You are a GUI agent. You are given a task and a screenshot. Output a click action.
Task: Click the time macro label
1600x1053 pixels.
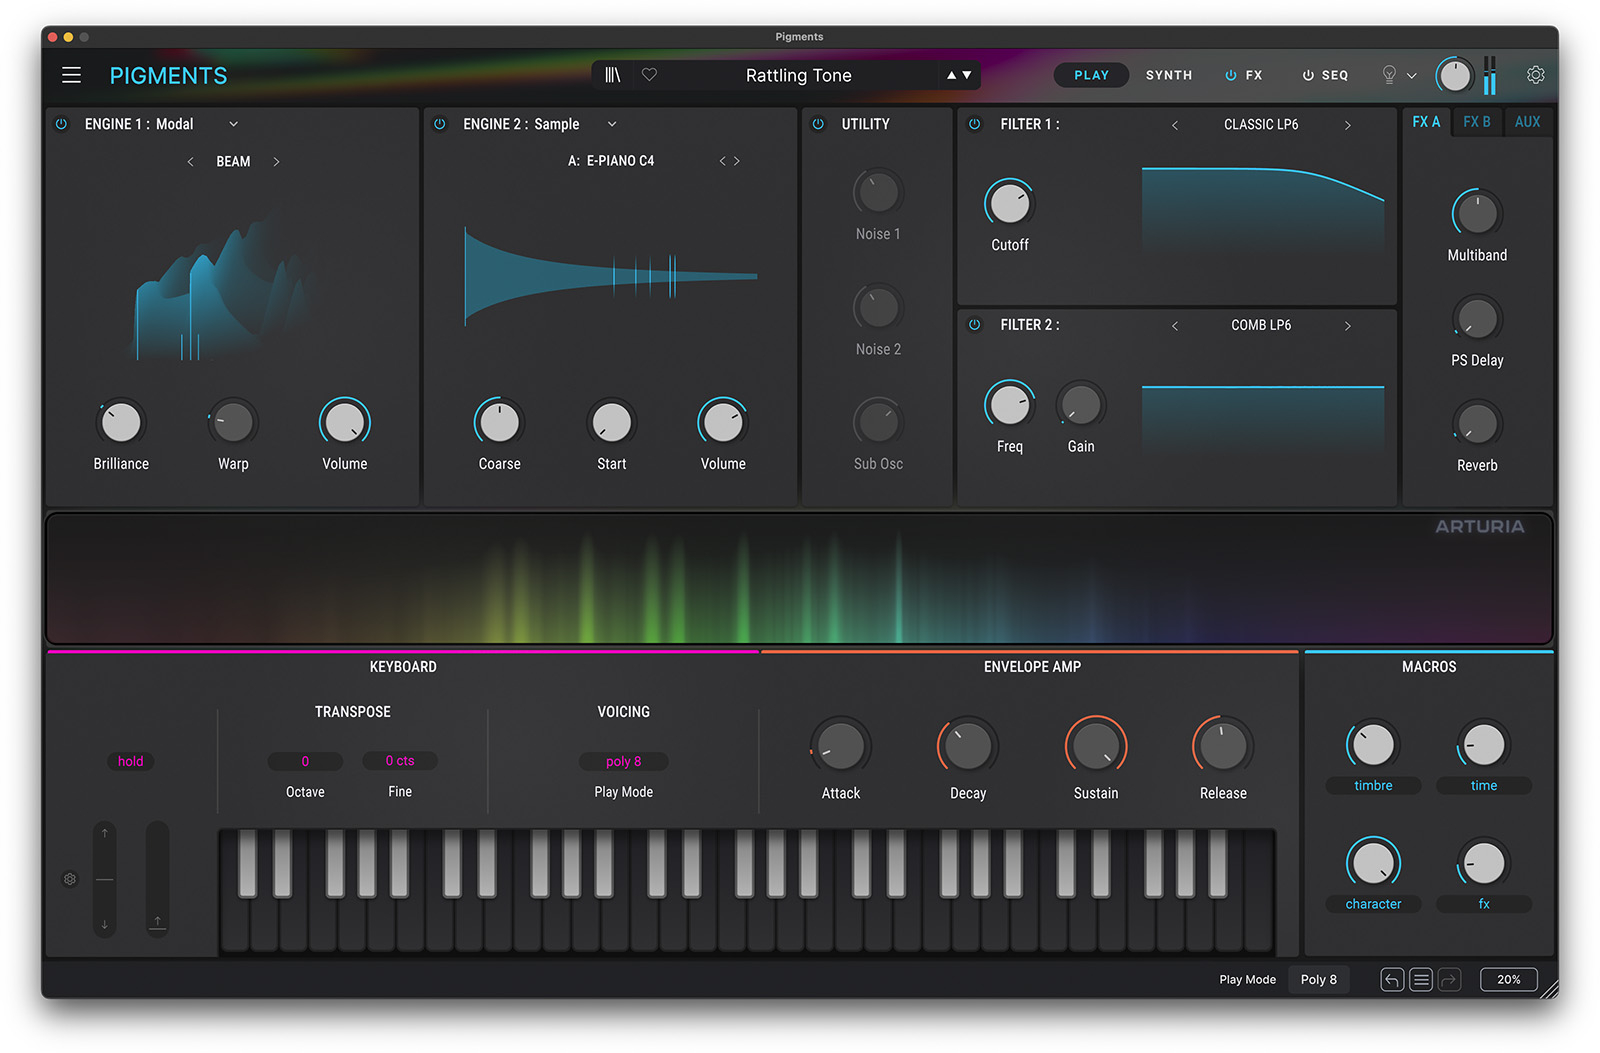point(1484,786)
